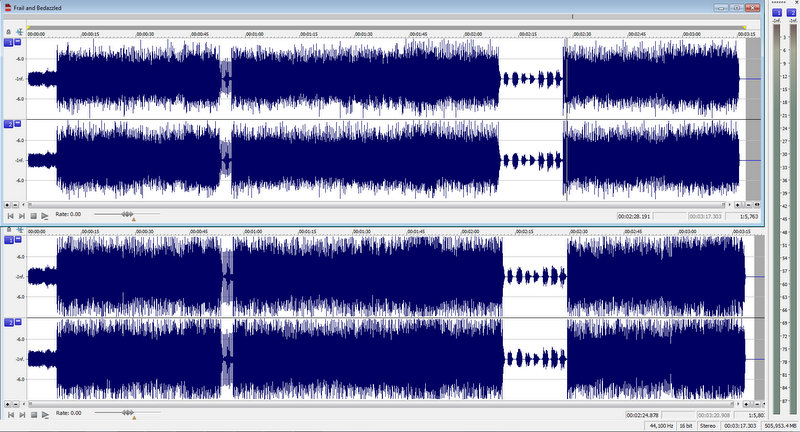Select channel 1 in the bottom window
Viewport: 800px width, 432px height.
tap(9, 240)
